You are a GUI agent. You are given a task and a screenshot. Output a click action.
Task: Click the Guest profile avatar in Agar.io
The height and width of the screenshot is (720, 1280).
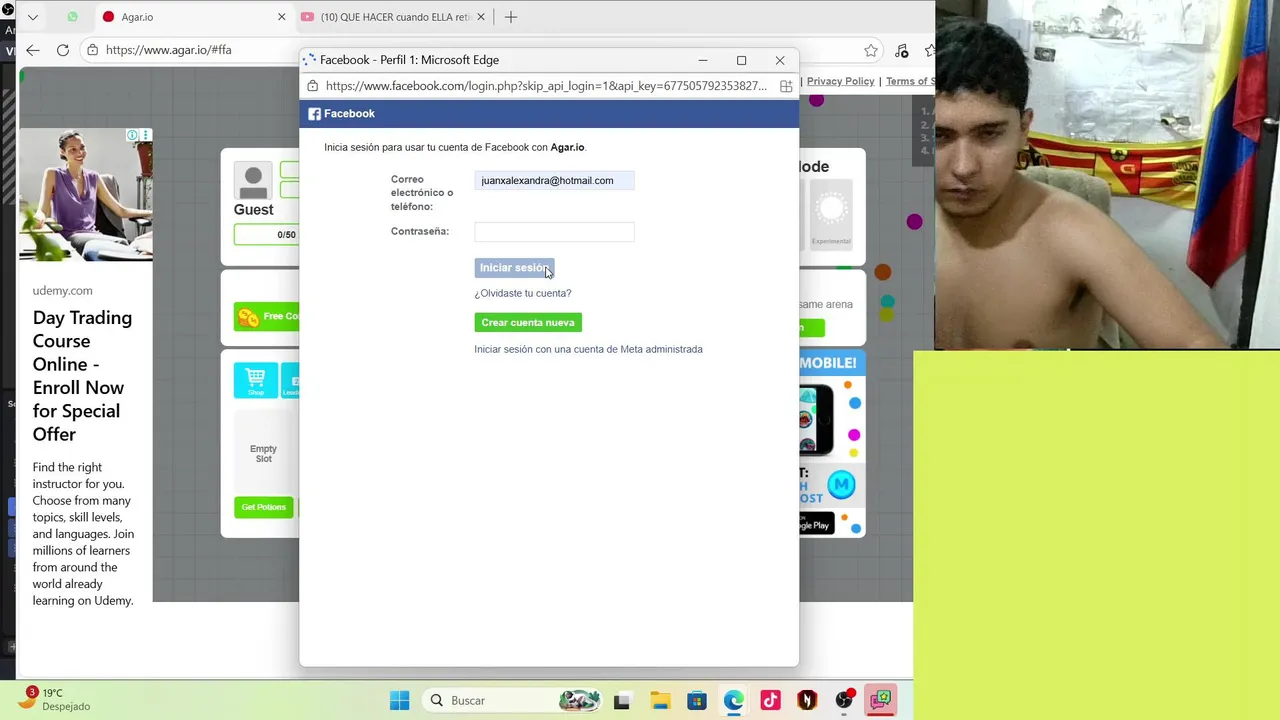253,181
